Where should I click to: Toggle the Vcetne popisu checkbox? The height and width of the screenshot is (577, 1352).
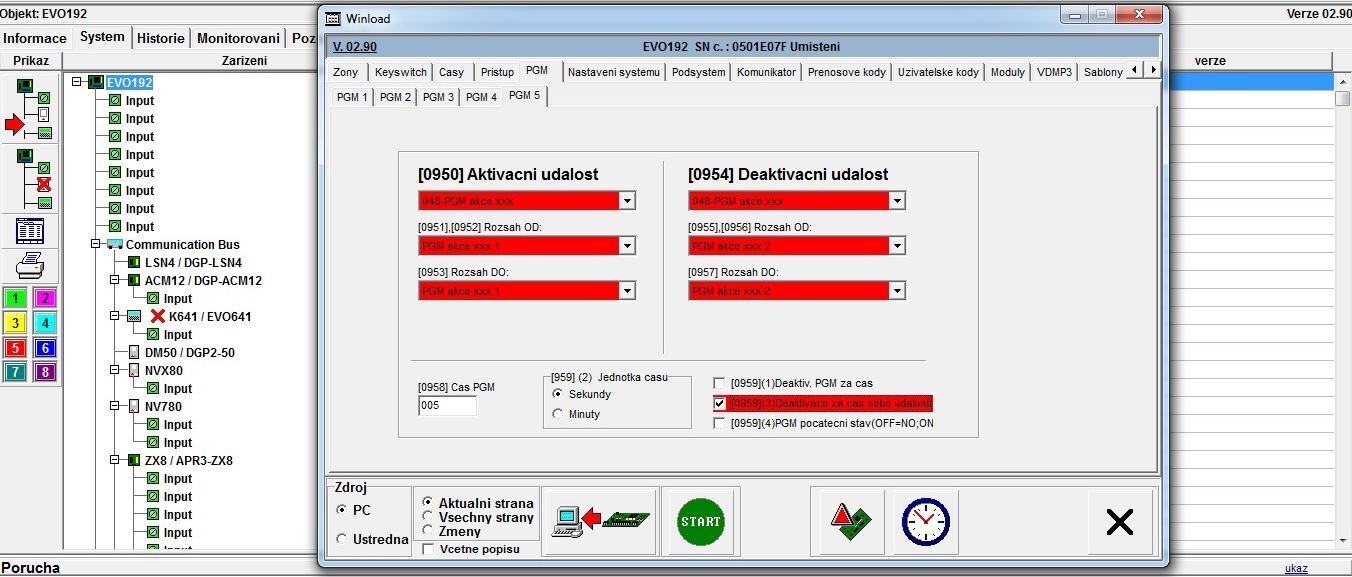[428, 549]
